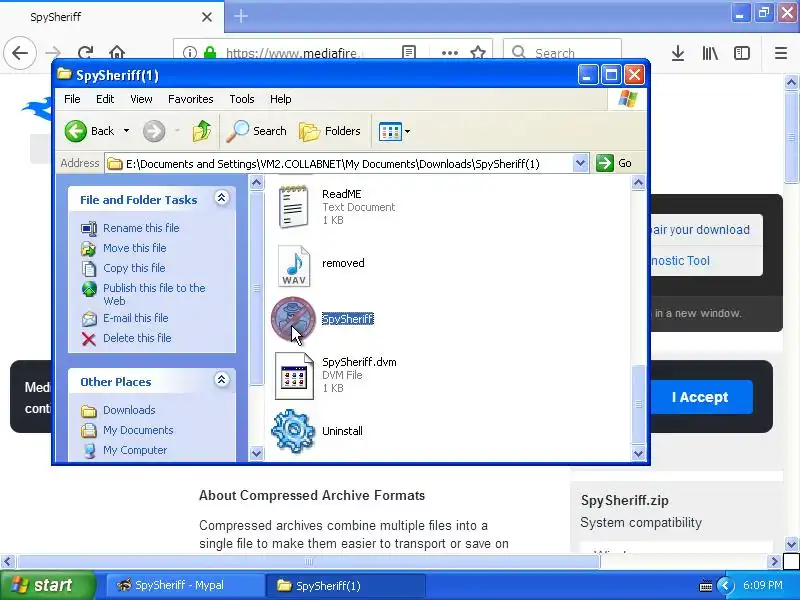Click Rename this file task
Screen dimensions: 800x600
point(141,228)
